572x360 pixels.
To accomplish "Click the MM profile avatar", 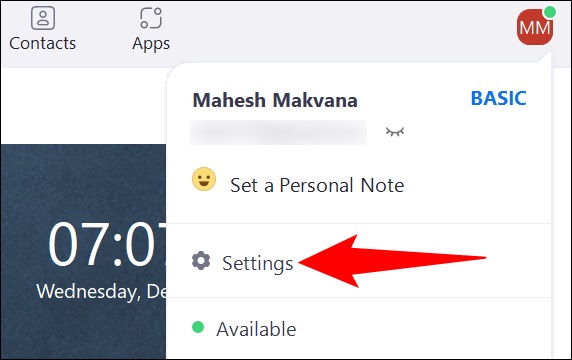I will (535, 27).
